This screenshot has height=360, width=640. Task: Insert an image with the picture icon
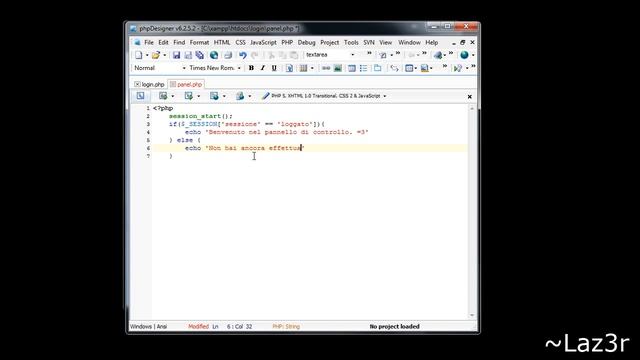(x=338, y=68)
